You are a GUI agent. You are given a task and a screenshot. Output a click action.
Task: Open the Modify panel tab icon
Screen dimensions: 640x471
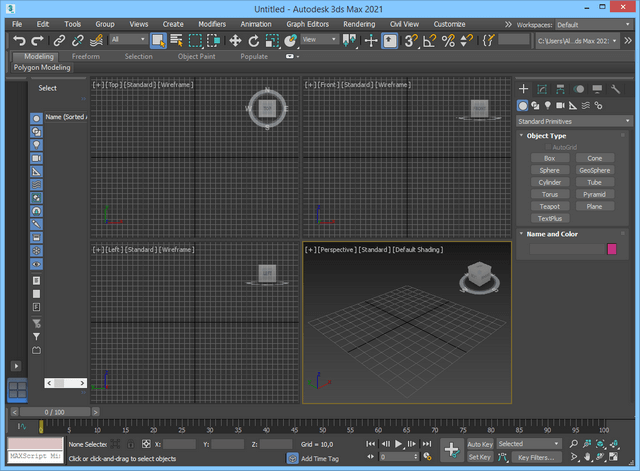click(x=541, y=89)
